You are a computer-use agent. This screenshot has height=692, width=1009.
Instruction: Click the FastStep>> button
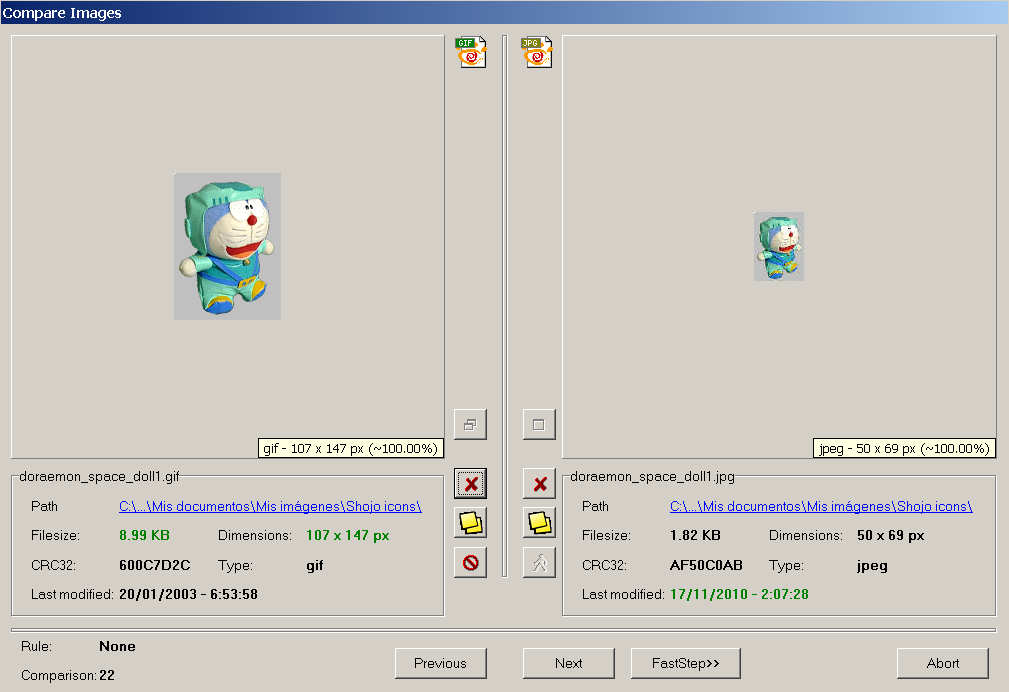click(x=685, y=663)
